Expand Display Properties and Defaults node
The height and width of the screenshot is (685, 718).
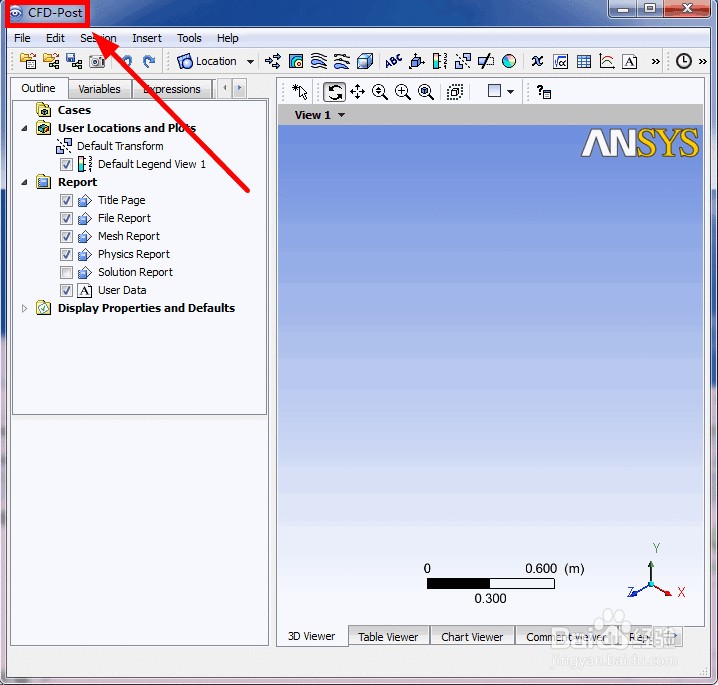25,308
